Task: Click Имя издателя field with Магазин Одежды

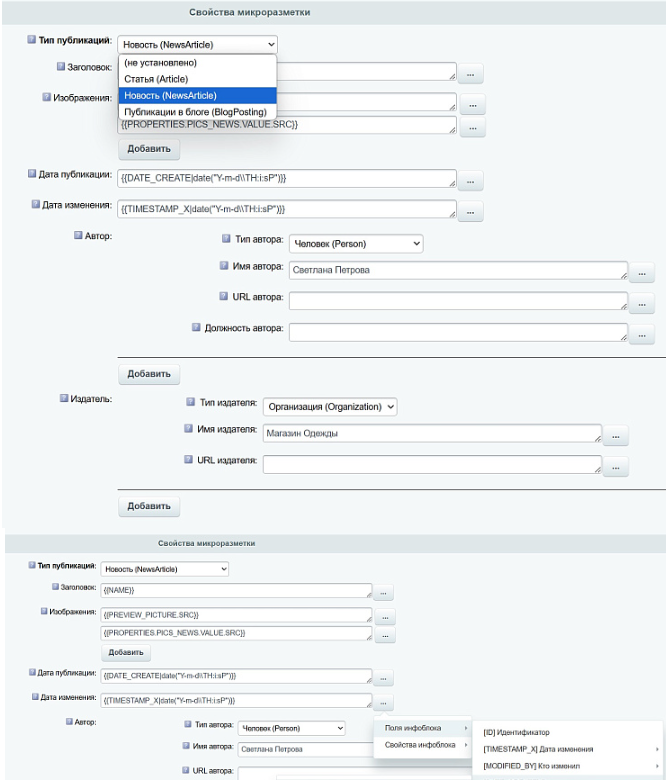Action: pos(432,433)
